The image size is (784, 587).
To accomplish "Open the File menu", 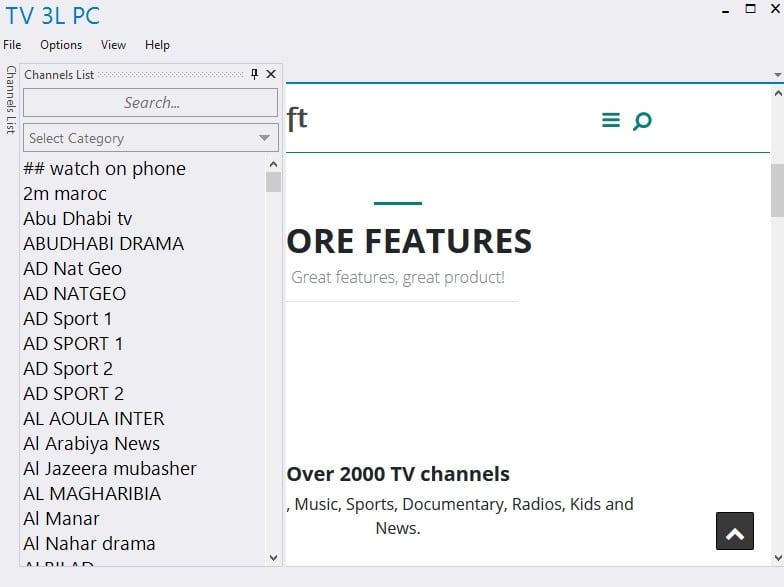I will [12, 45].
